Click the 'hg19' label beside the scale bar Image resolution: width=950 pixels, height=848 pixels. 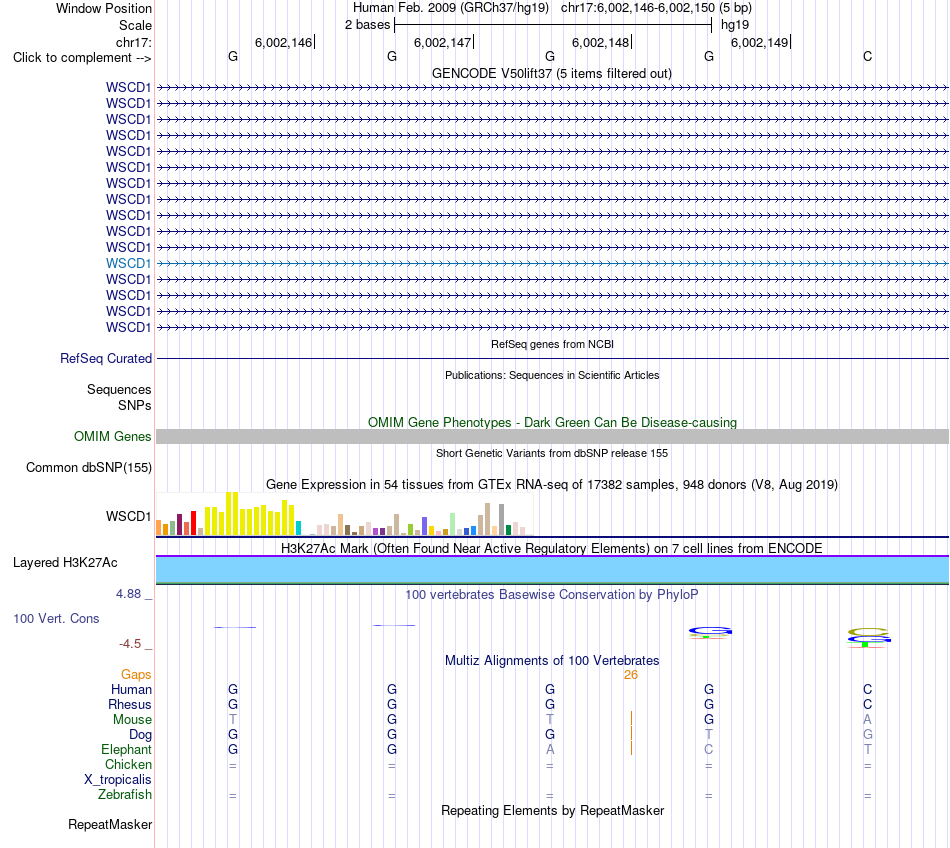click(x=735, y=25)
